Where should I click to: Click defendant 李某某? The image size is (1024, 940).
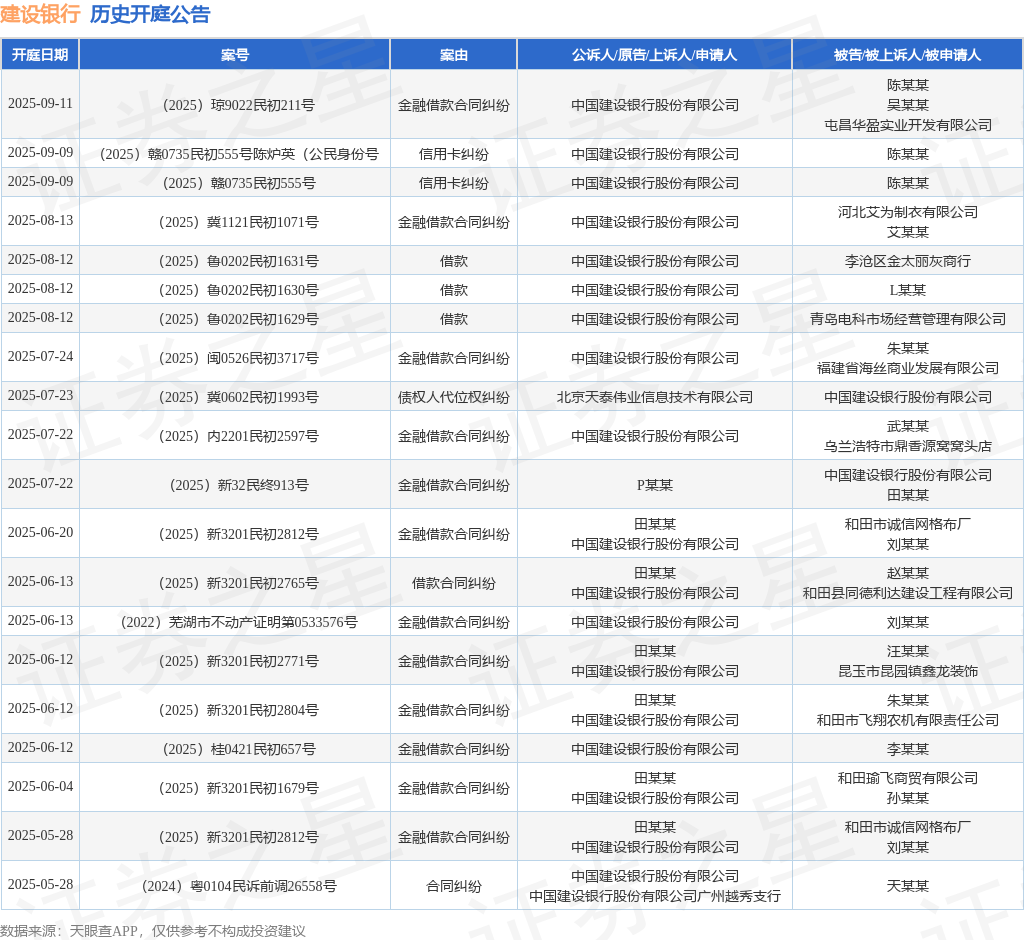click(x=908, y=749)
